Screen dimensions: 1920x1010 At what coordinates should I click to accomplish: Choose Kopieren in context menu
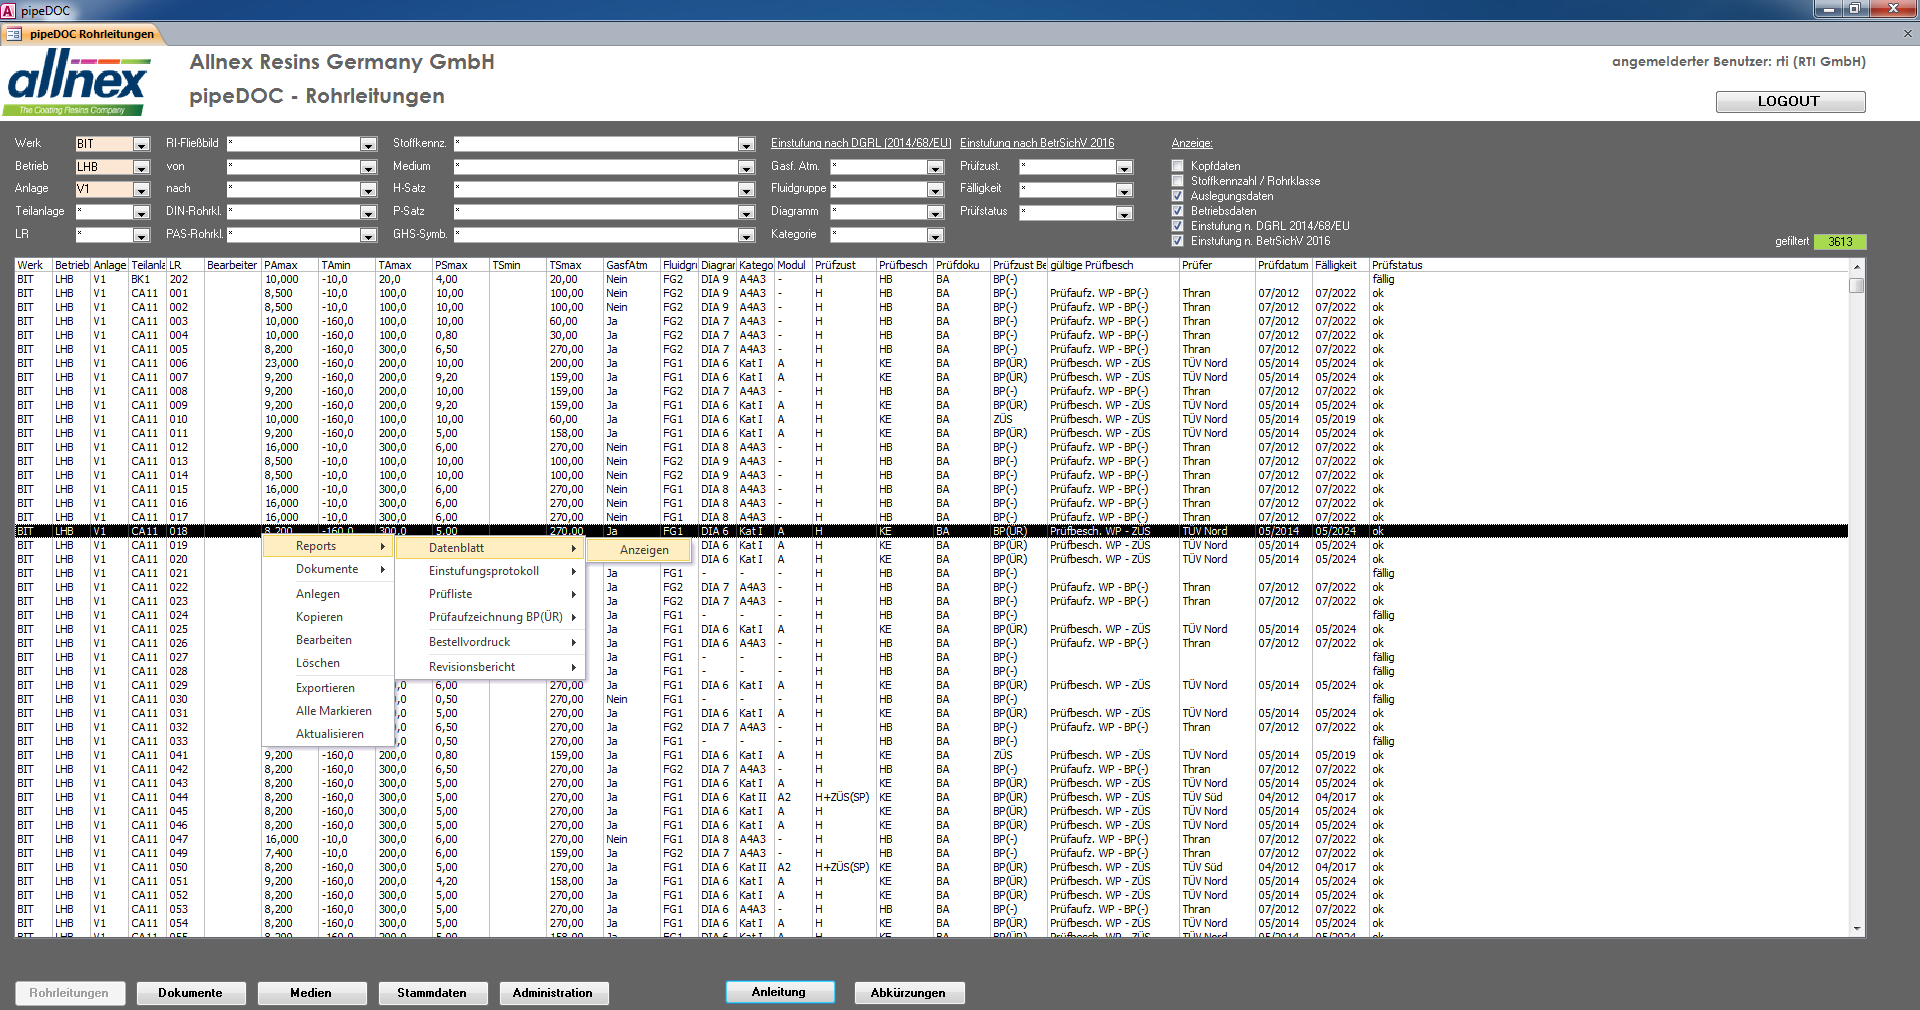coord(327,617)
